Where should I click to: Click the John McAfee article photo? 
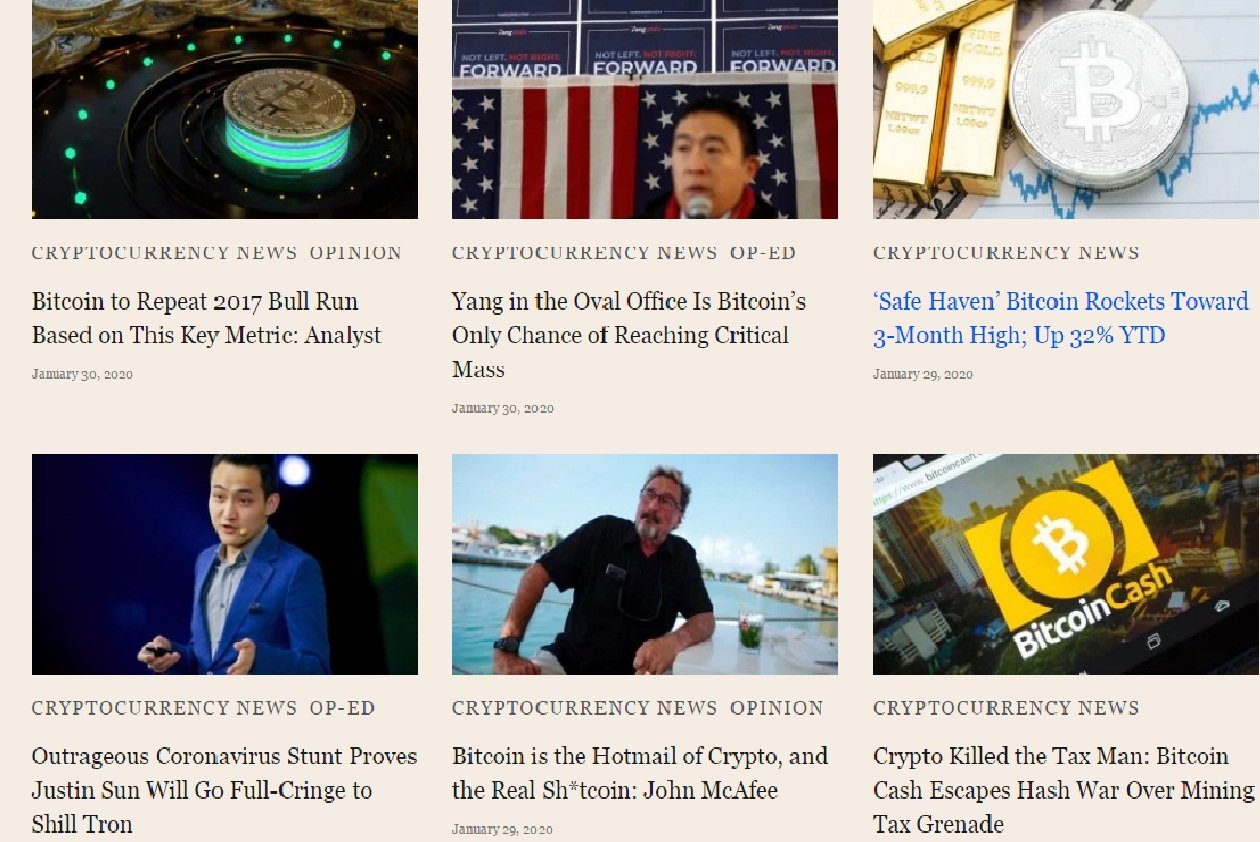point(645,565)
